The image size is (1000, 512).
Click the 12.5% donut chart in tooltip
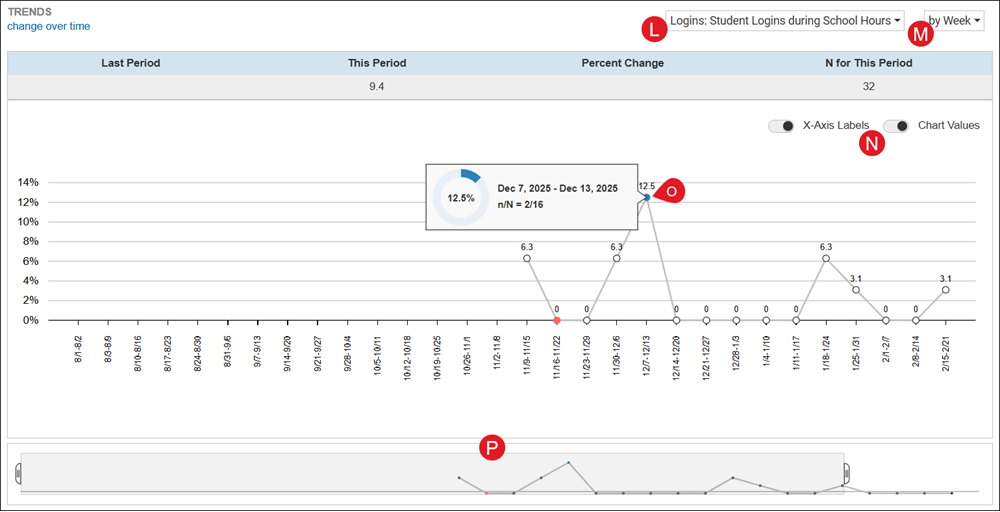pyautogui.click(x=461, y=198)
